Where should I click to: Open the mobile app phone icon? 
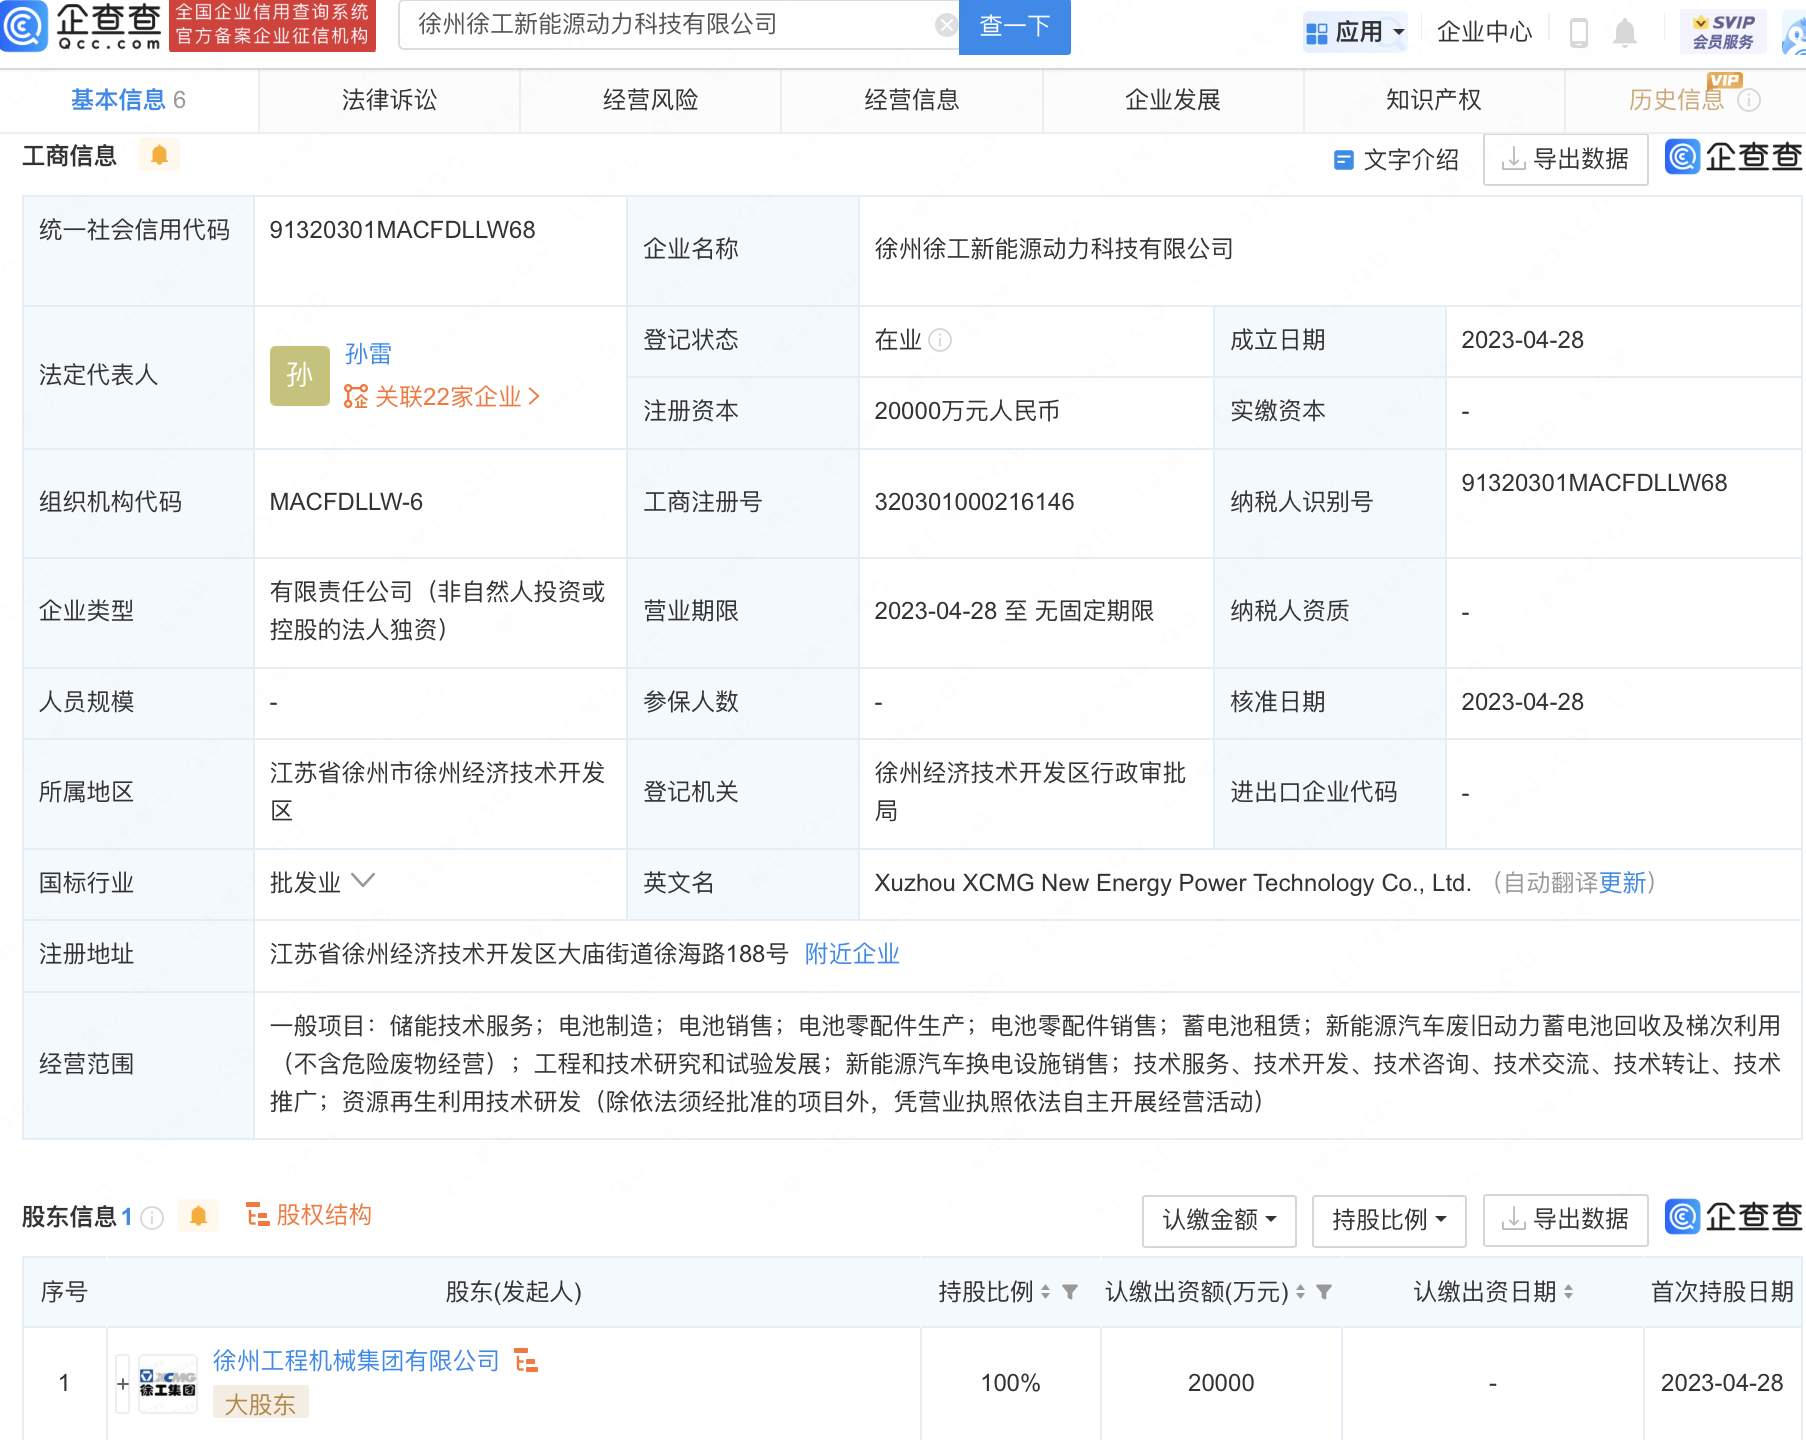(x=1579, y=32)
